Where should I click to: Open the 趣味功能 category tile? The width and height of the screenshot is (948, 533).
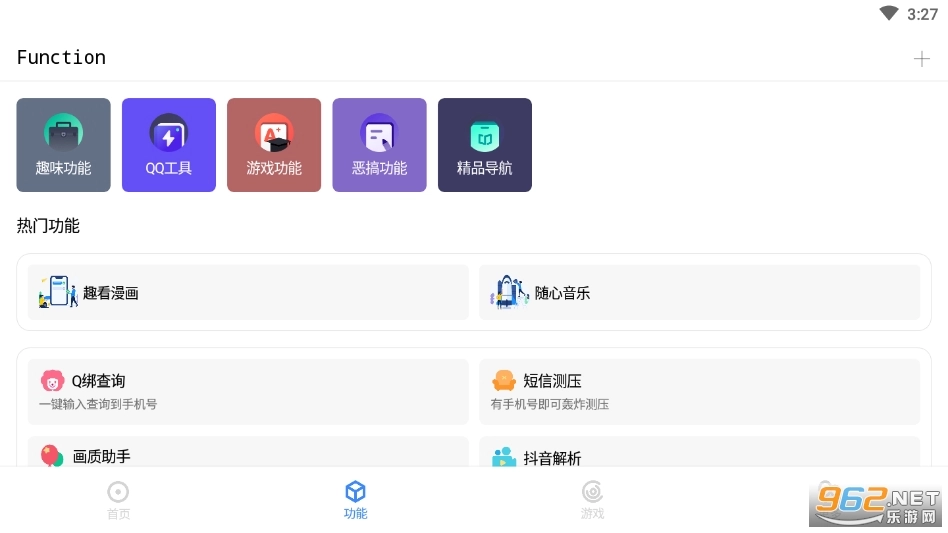coord(64,145)
